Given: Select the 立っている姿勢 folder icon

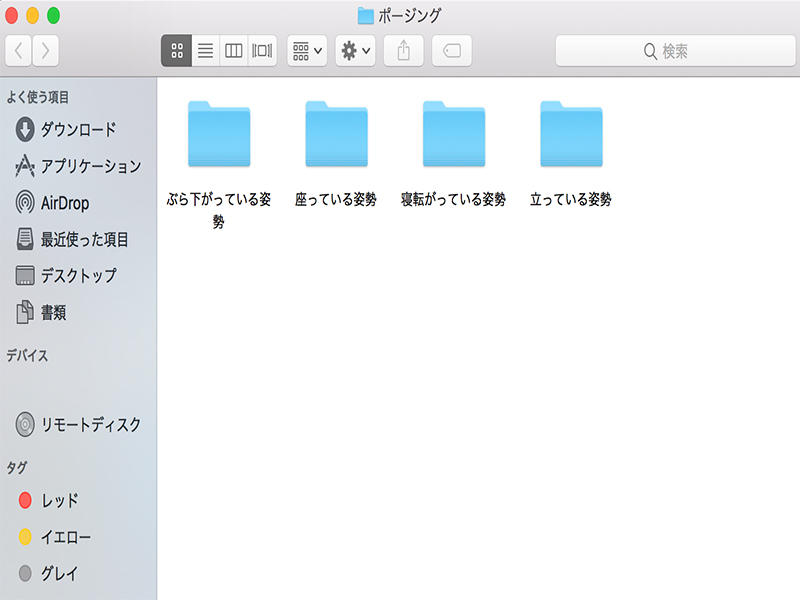Looking at the screenshot, I should click(x=571, y=134).
